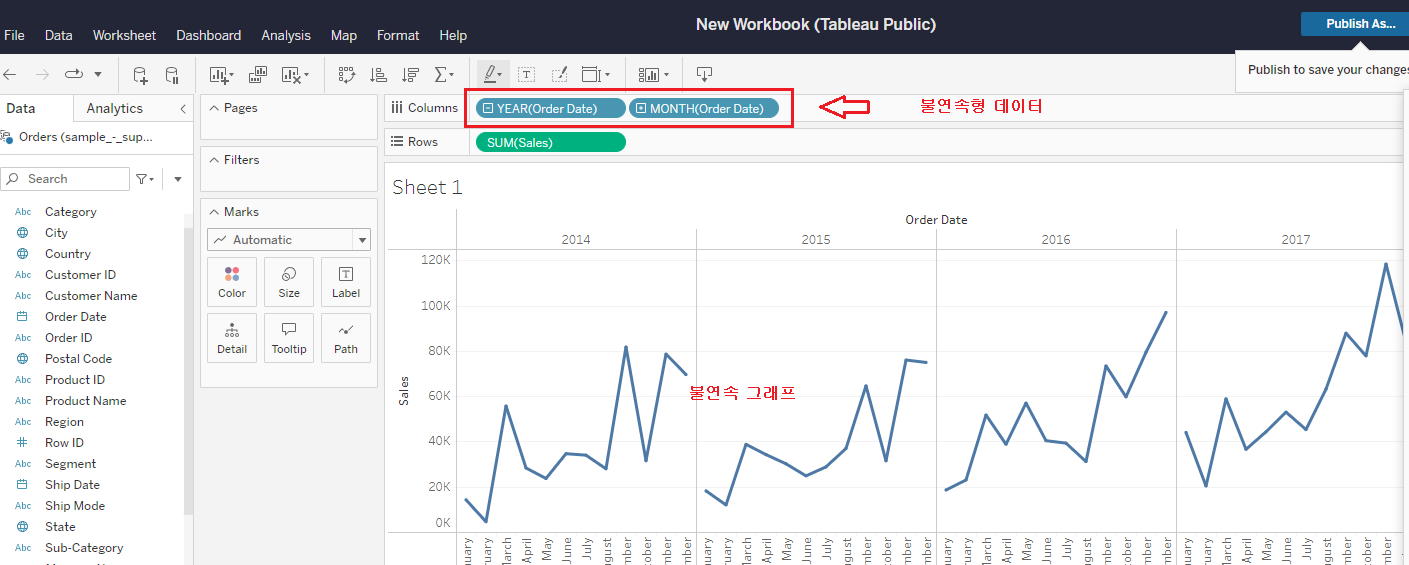The image size is (1409, 565).
Task: Collapse the Data pane with chevron
Action: [183, 108]
